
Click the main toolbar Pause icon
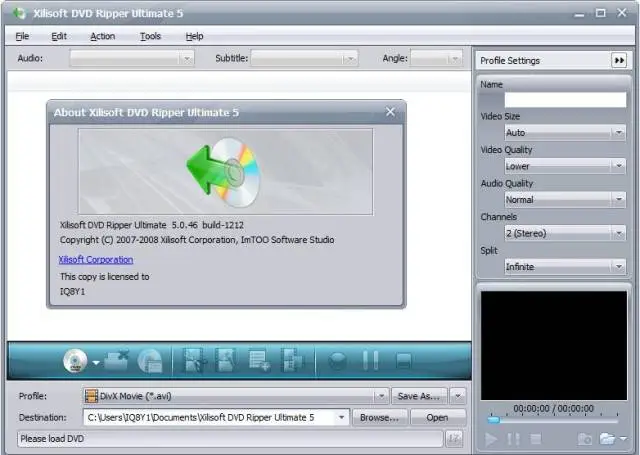click(x=371, y=361)
